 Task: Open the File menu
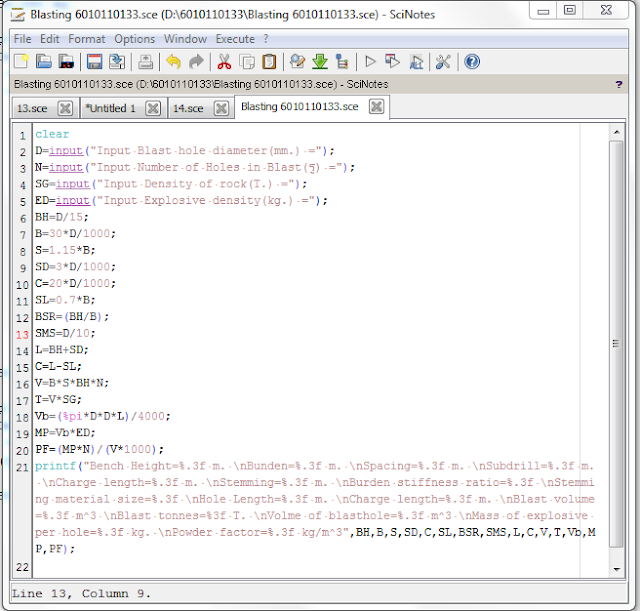pos(22,39)
